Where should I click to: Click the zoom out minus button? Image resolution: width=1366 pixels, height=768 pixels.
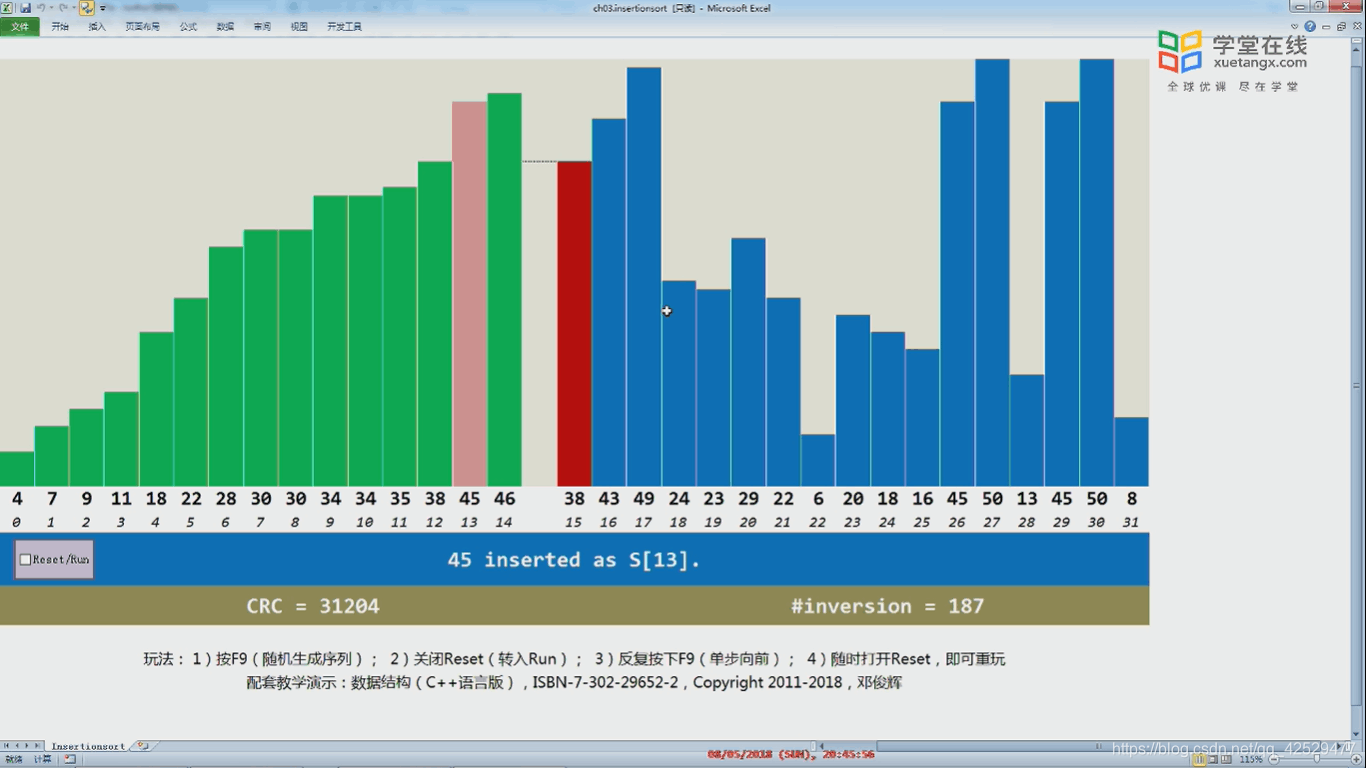pos(1274,759)
